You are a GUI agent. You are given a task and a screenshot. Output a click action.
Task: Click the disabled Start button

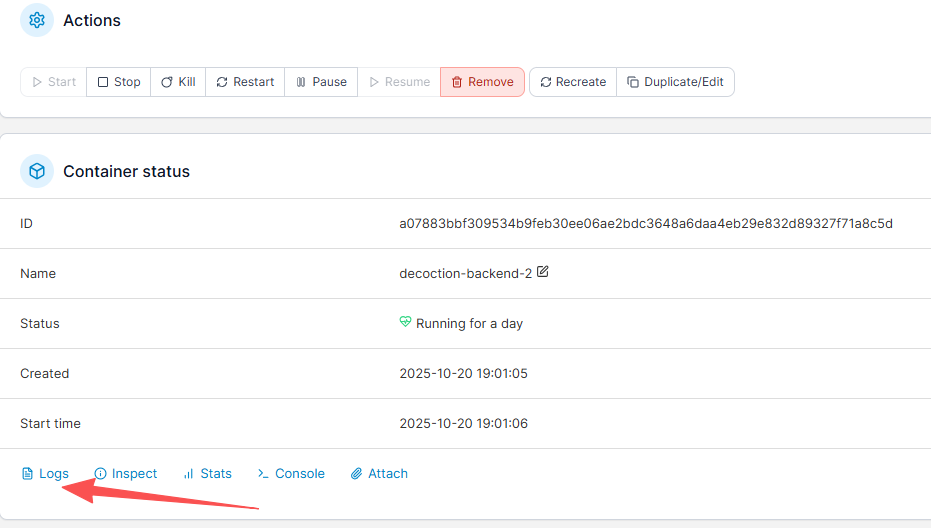click(x=54, y=82)
